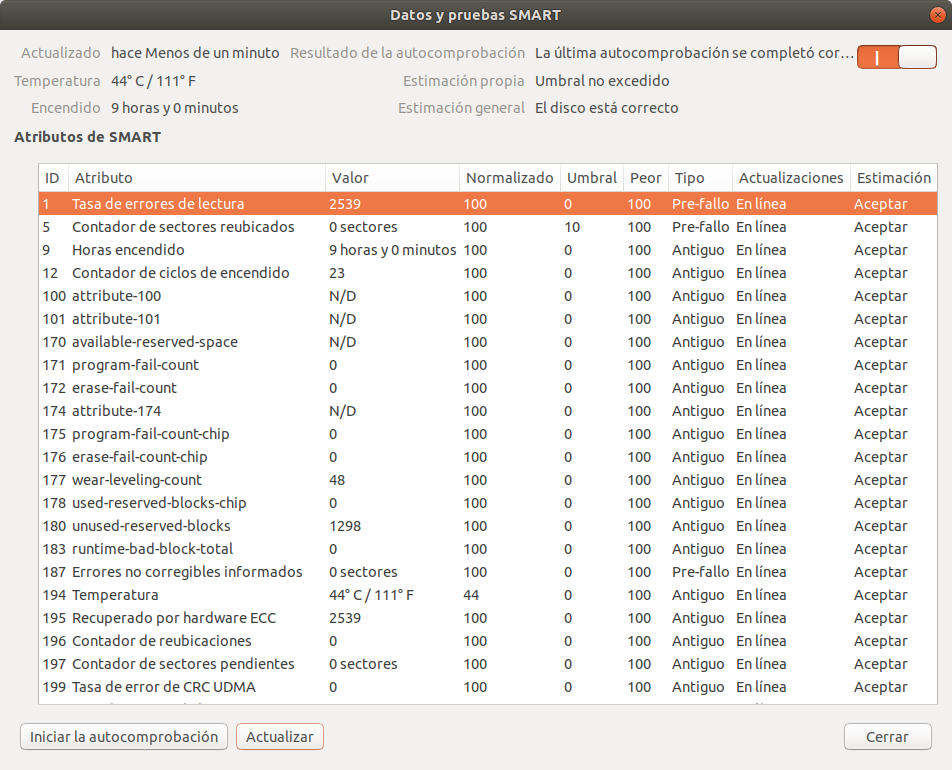The height and width of the screenshot is (770, 952).
Task: Click the Estimación column header
Action: 892,178
